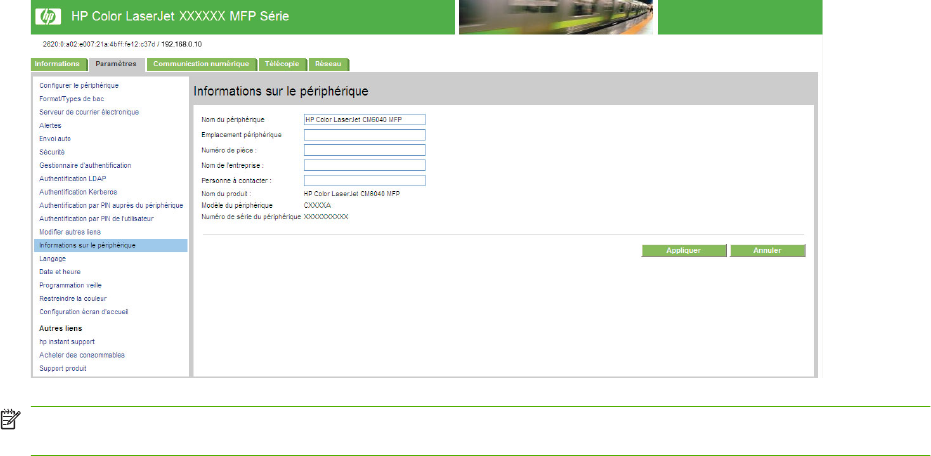
Task: Click the CXXXXA model value
Action: [317, 205]
